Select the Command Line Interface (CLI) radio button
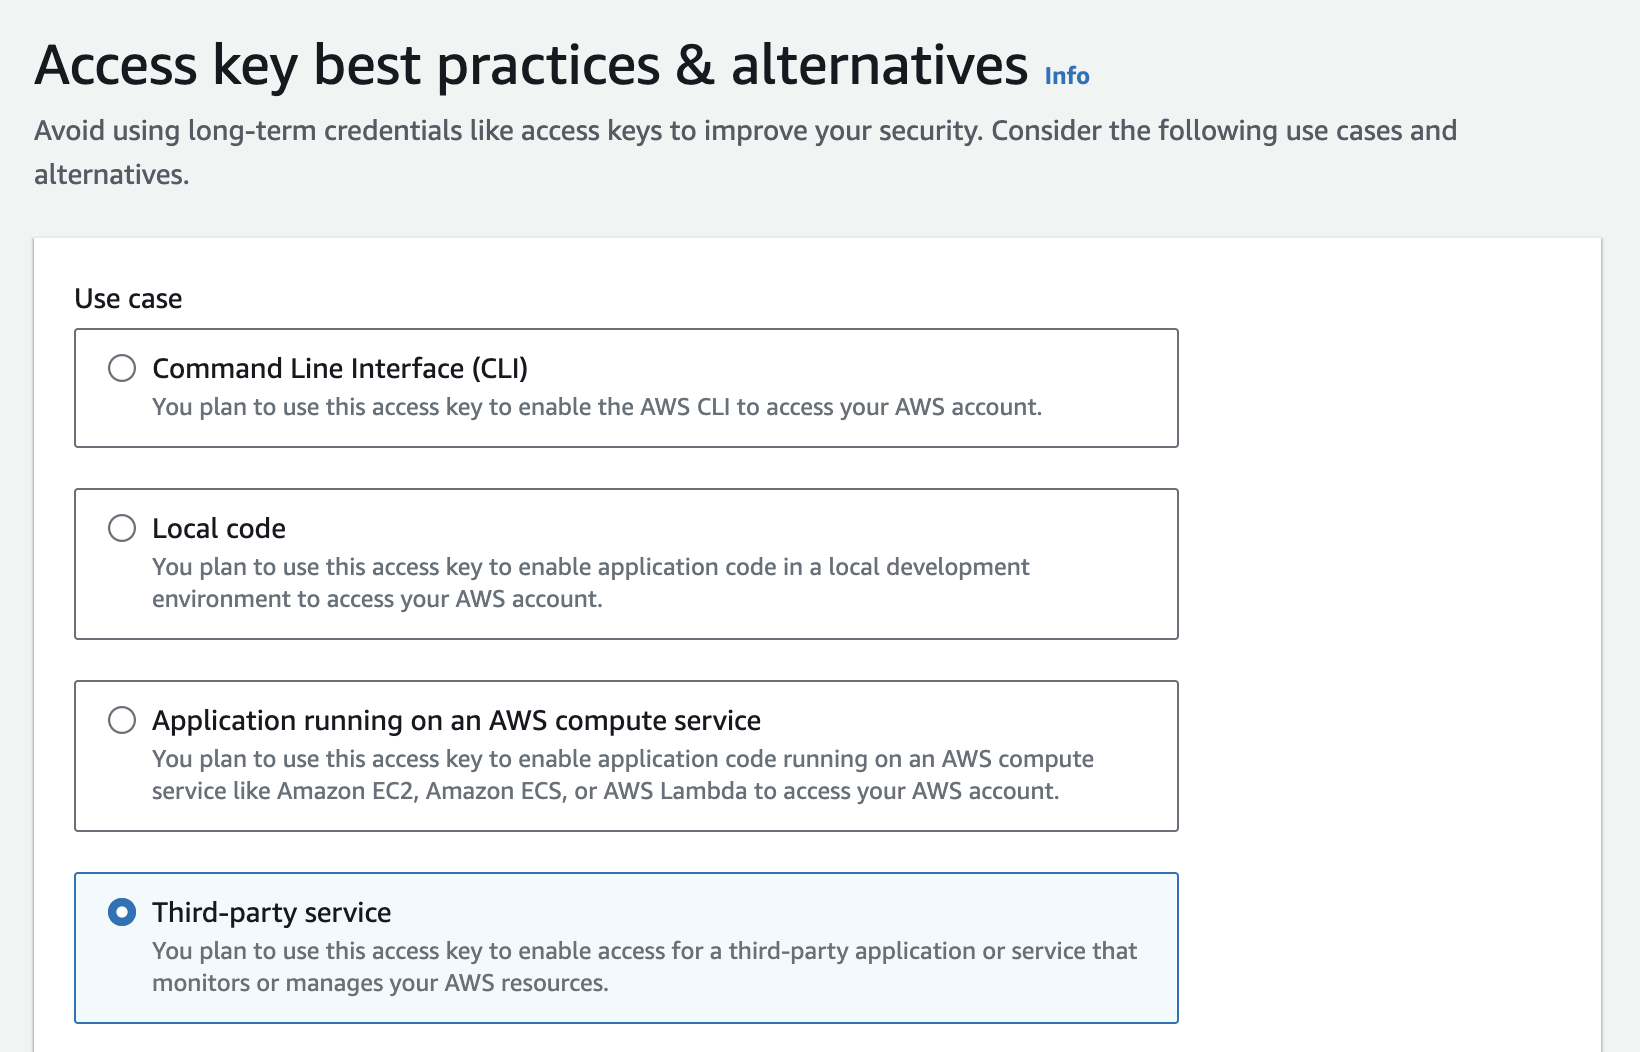This screenshot has height=1052, width=1640. tap(122, 368)
